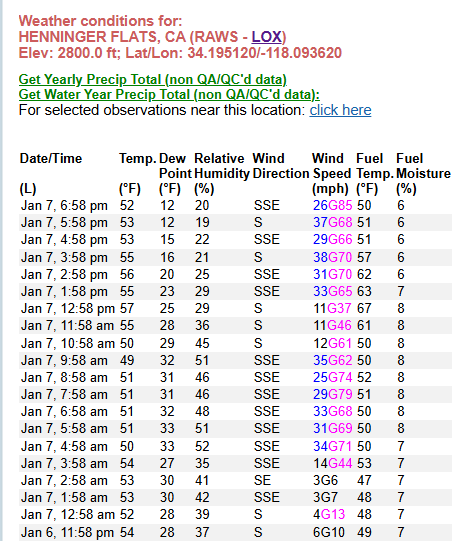Click the 'Jan 7, 3:58 pm' date cell
This screenshot has width=452, height=541.
pyautogui.click(x=64, y=257)
